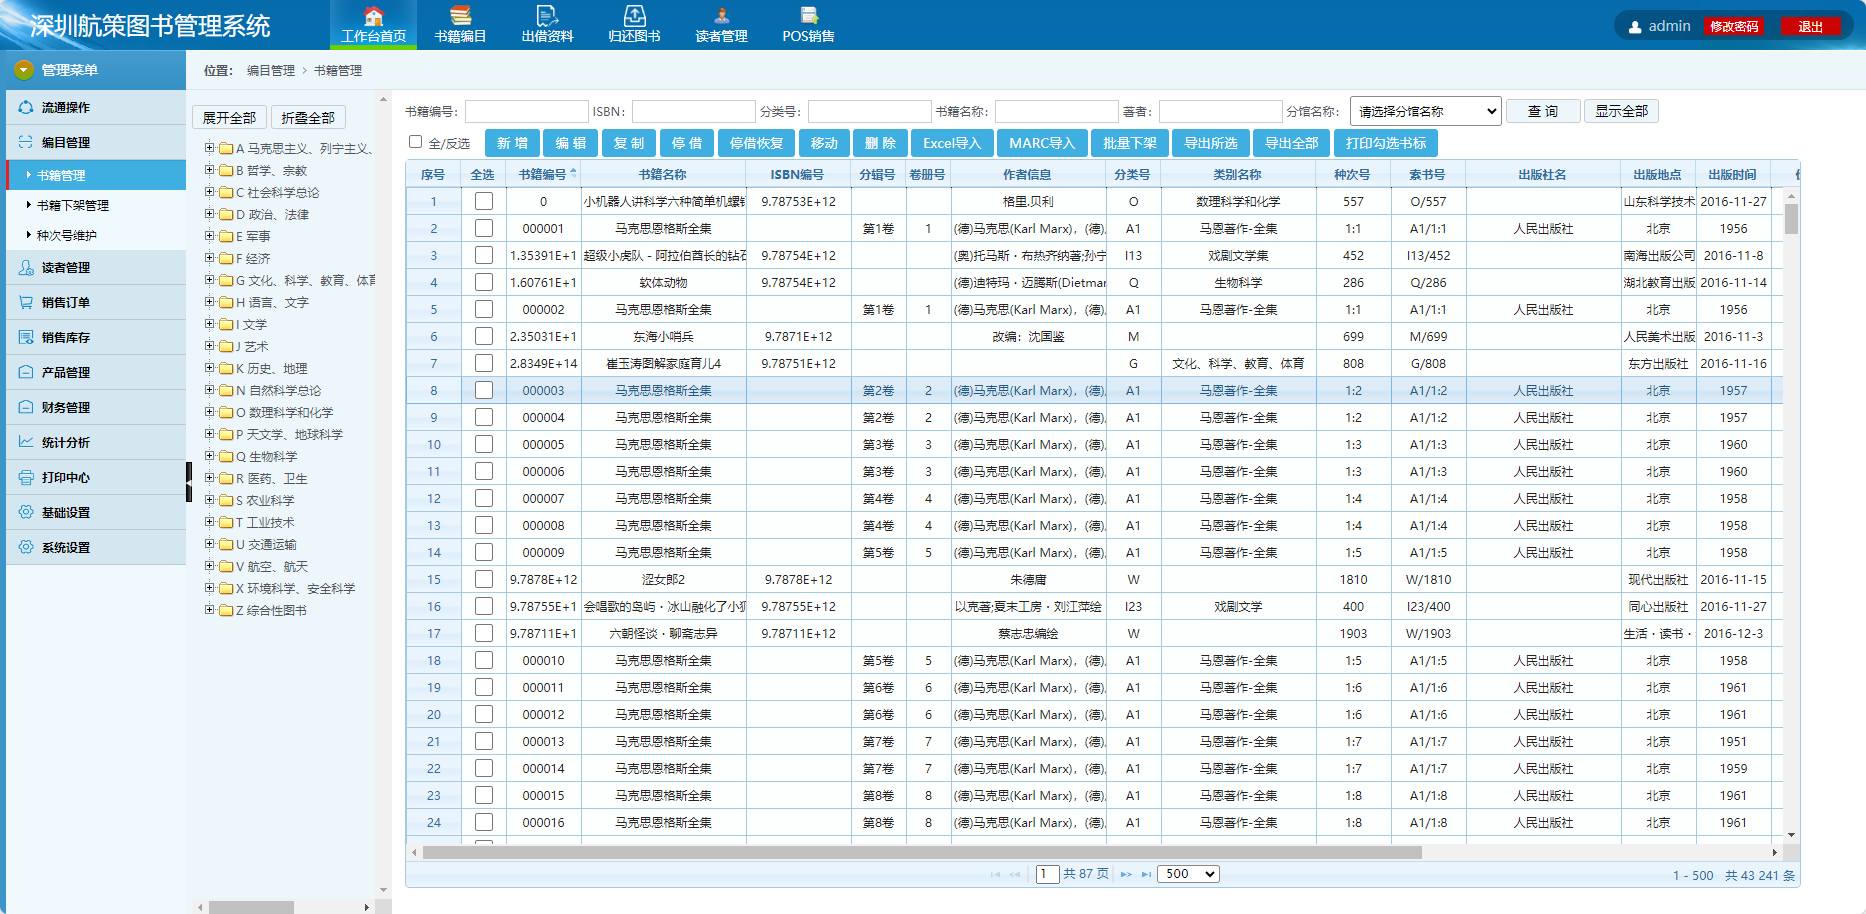Screen dimensions: 1866x914
Task: Check the box for book 000001
Action: click(x=484, y=228)
